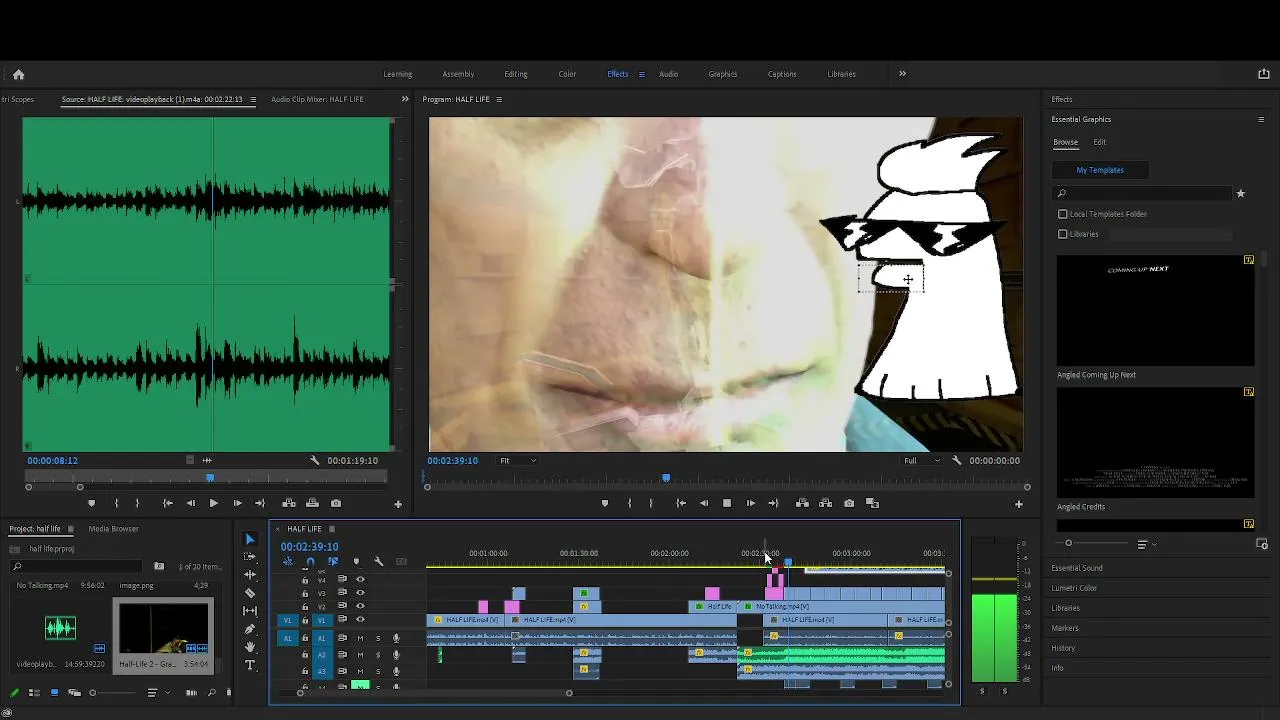Screen dimensions: 1280x720
Task: Select the Type tool
Action: pos(250,665)
